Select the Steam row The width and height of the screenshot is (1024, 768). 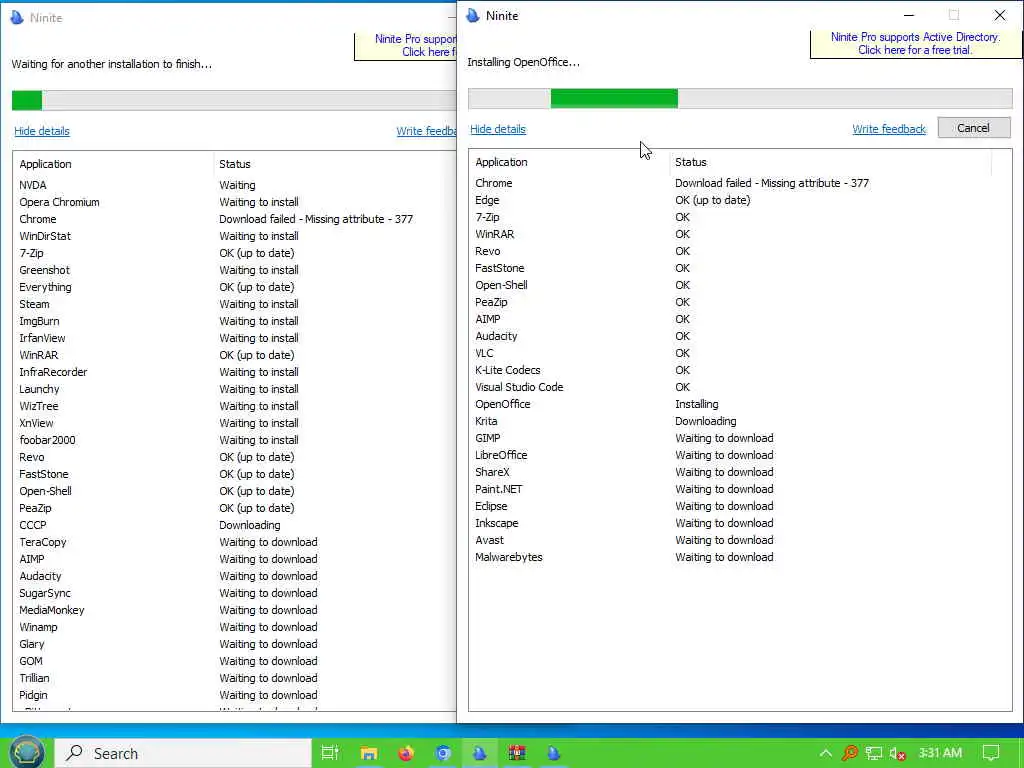235,304
